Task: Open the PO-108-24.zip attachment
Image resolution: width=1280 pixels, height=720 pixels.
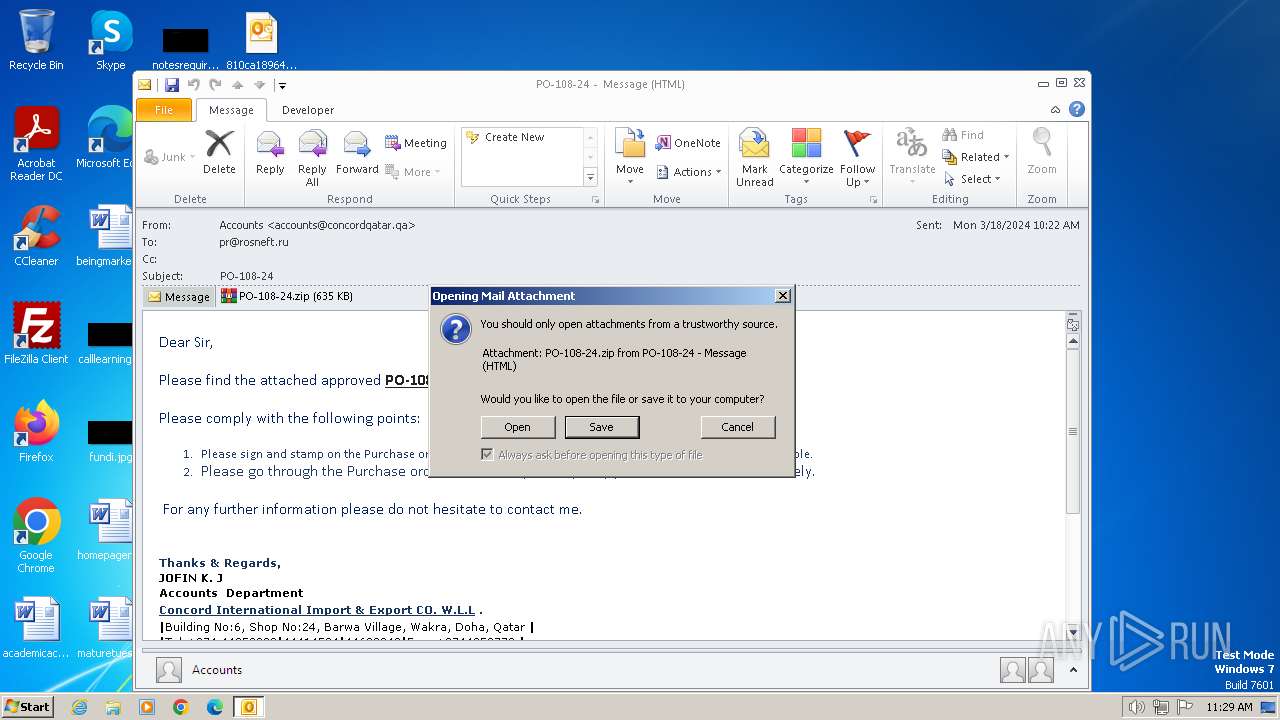Action: (x=287, y=296)
